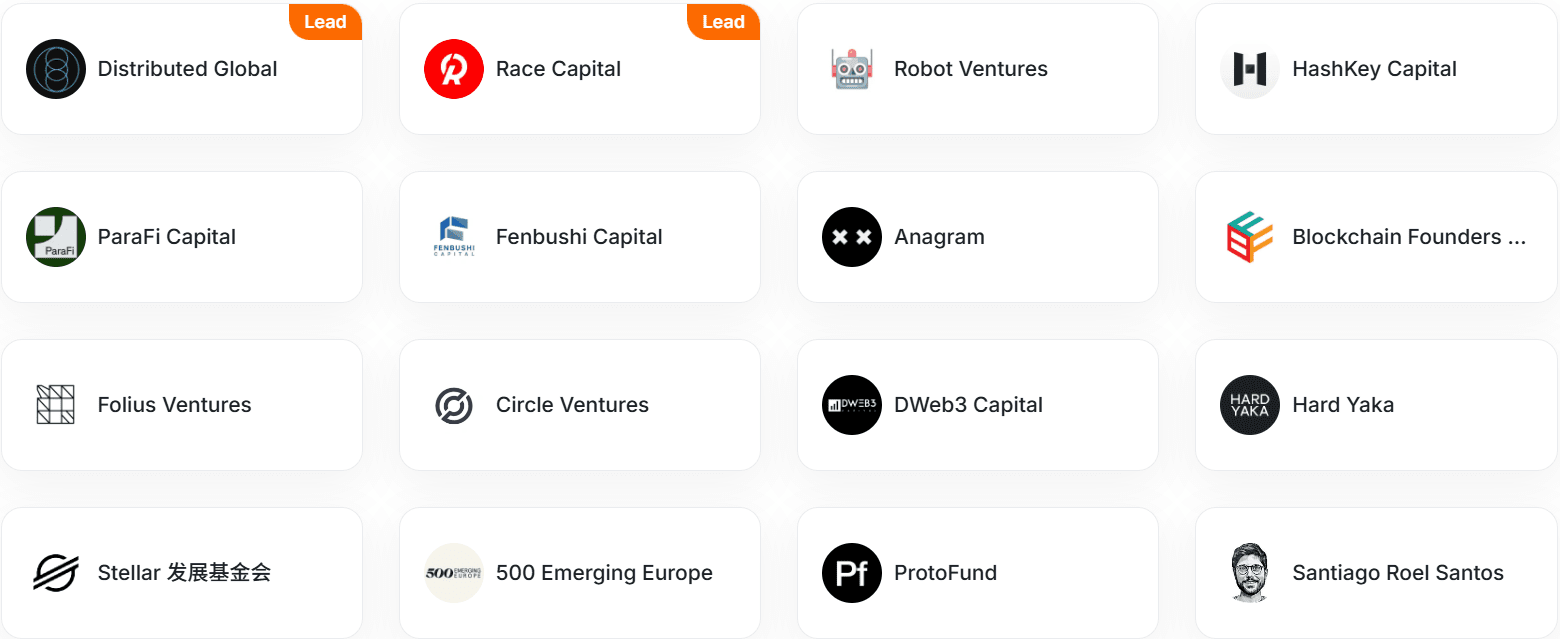Image resolution: width=1560 pixels, height=639 pixels.
Task: Open the Circle Ventures logo icon
Action: pos(454,406)
